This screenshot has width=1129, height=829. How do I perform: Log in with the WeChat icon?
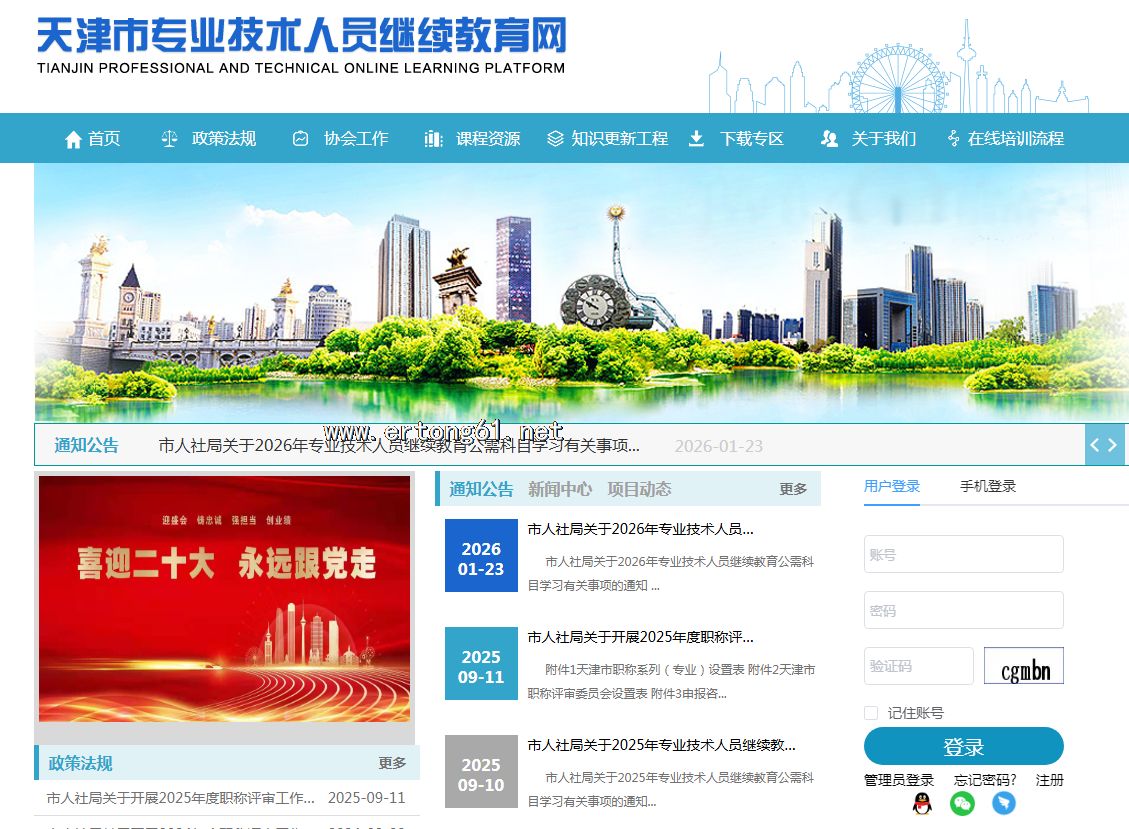[962, 803]
